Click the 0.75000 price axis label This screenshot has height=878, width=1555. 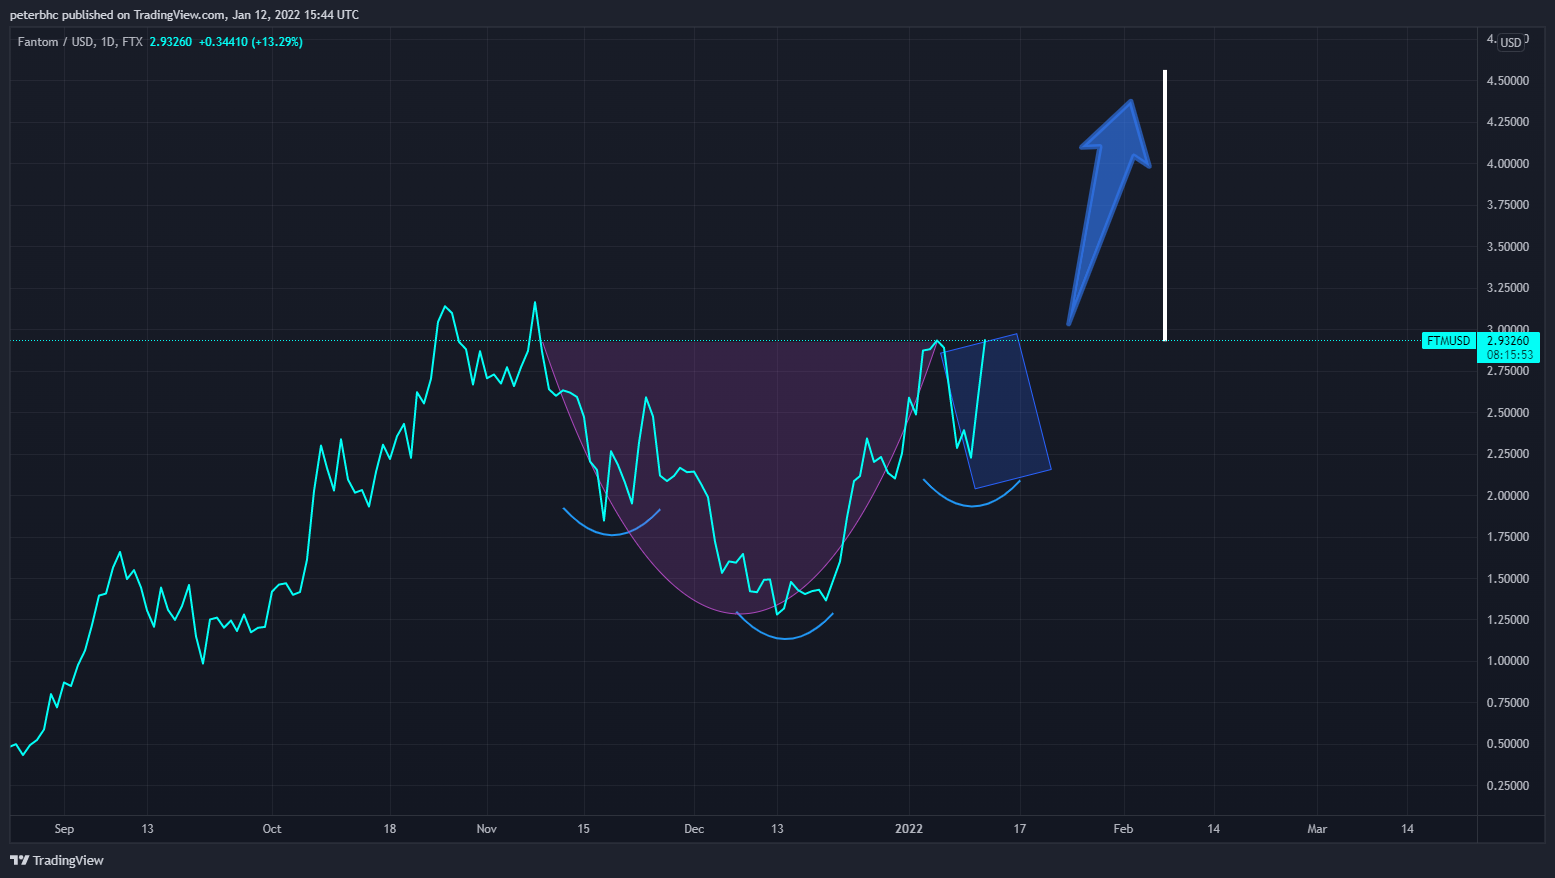(1508, 703)
